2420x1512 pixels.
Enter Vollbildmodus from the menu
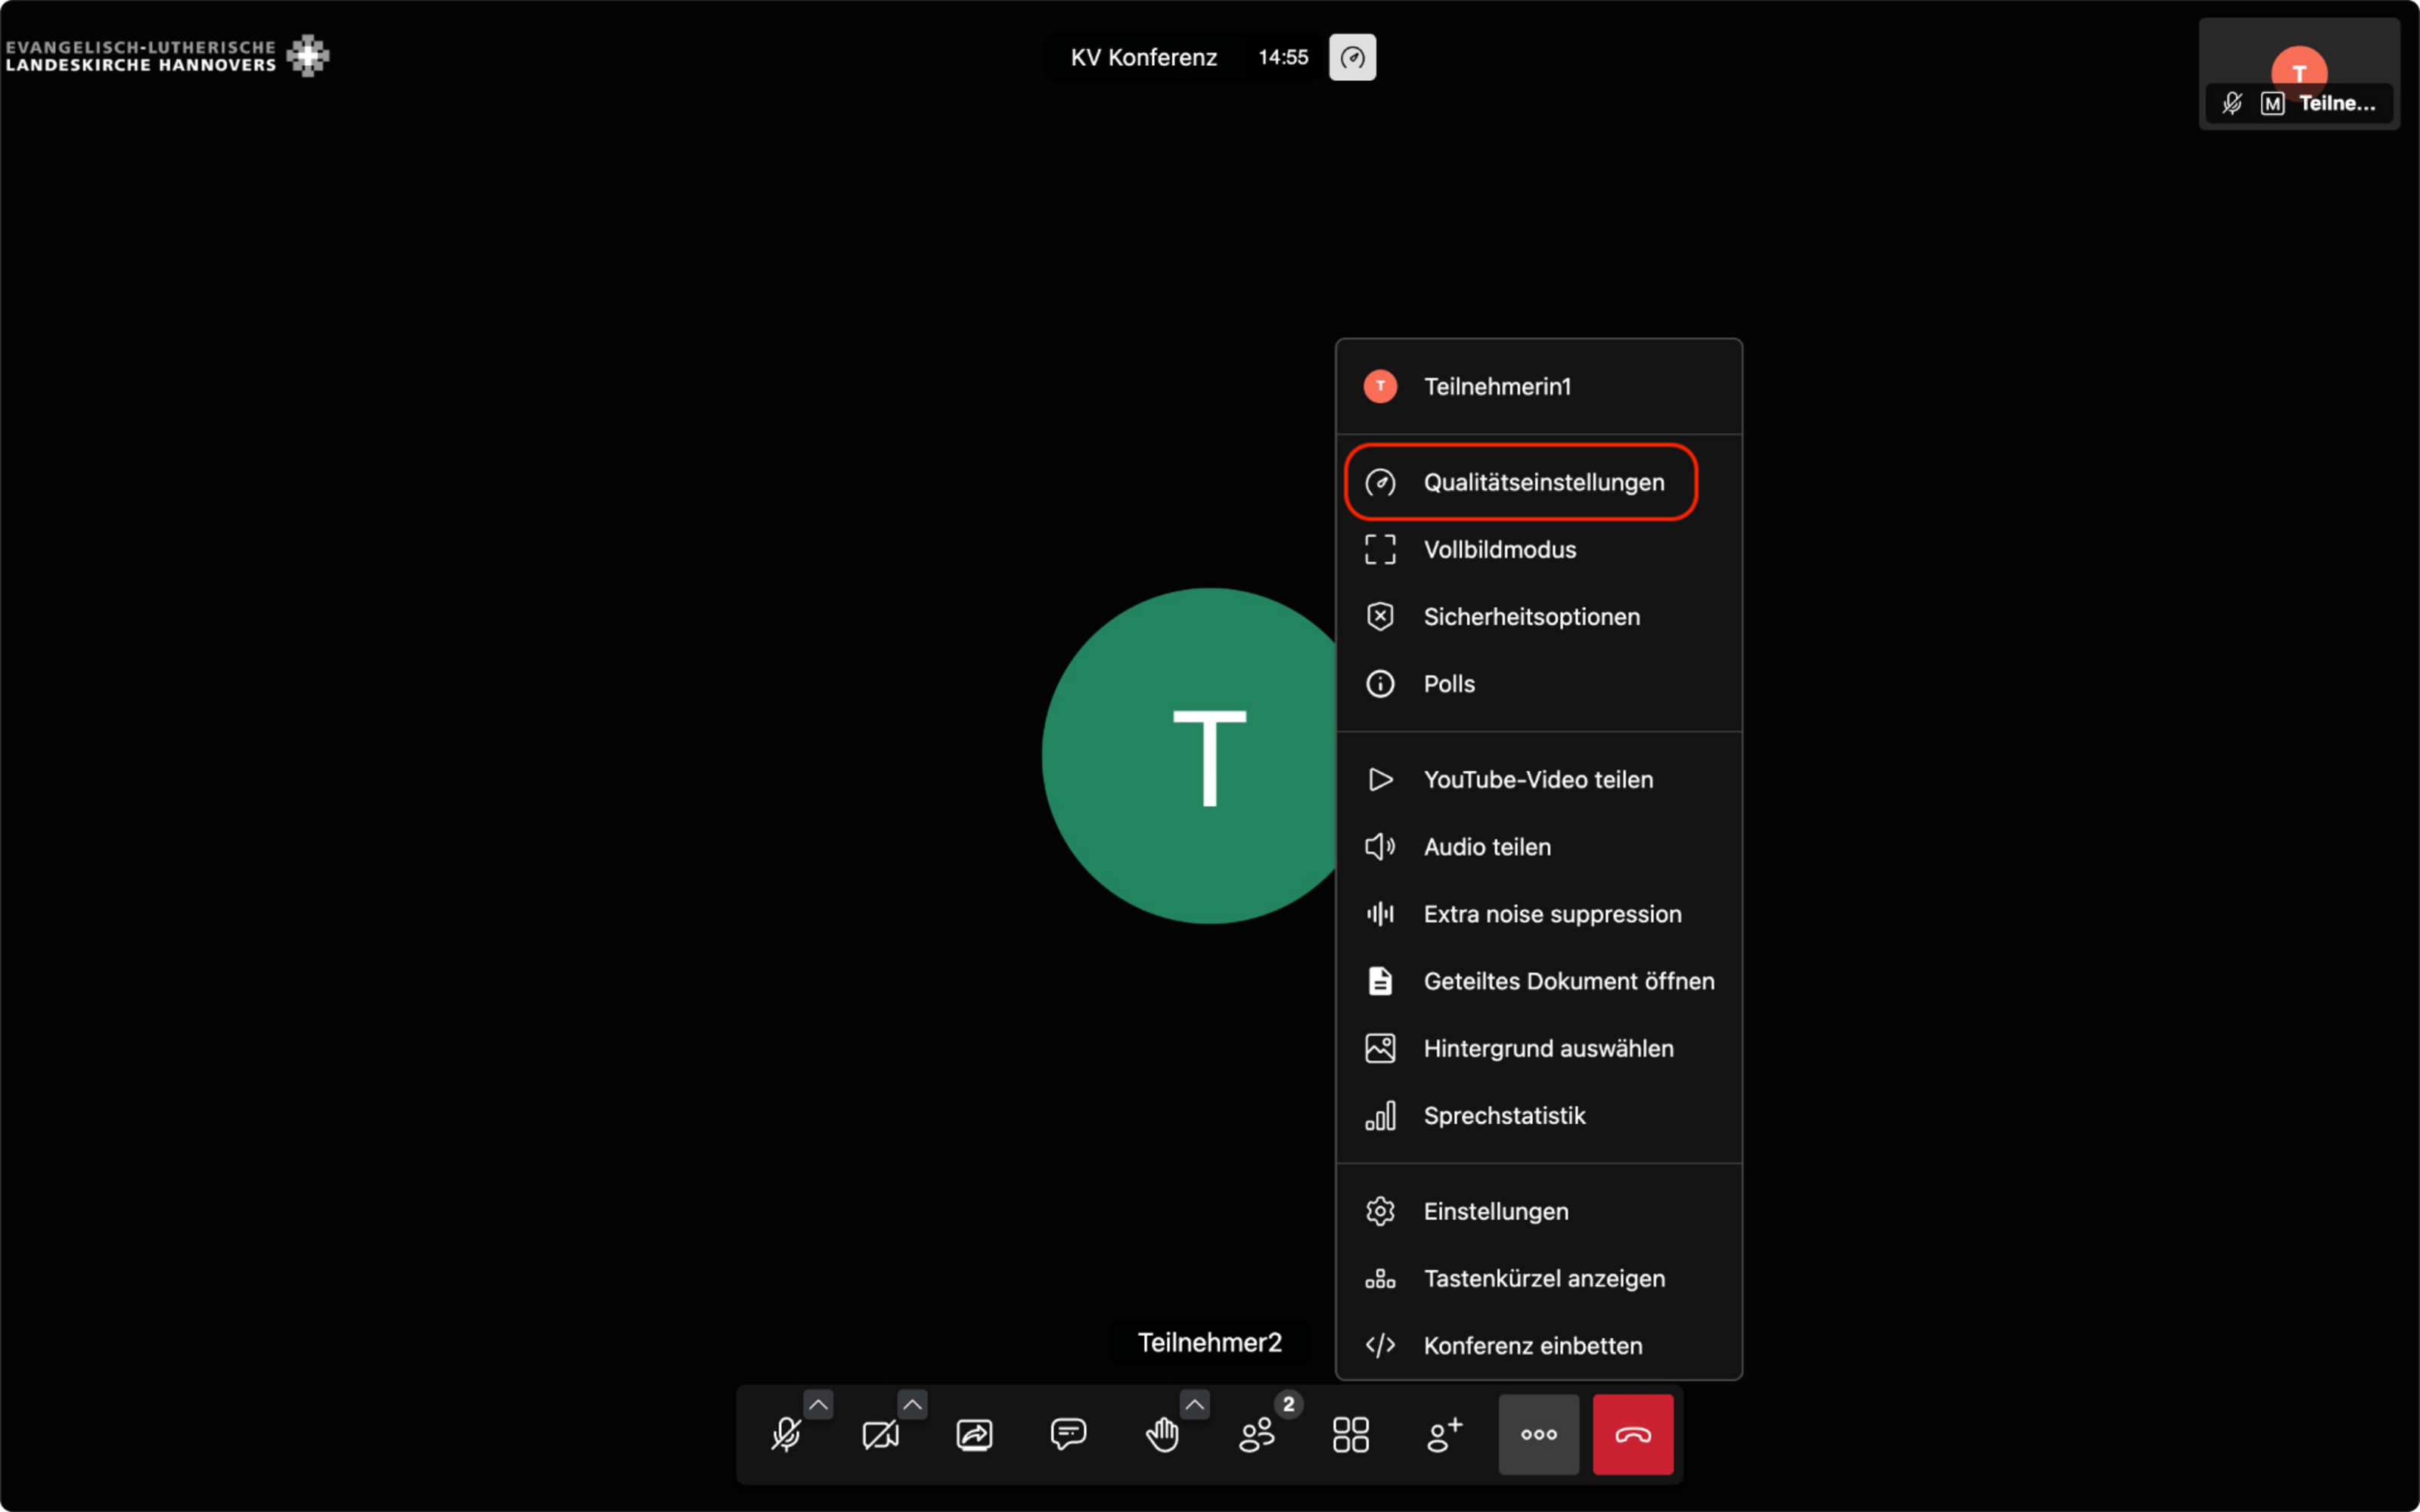pos(1538,549)
